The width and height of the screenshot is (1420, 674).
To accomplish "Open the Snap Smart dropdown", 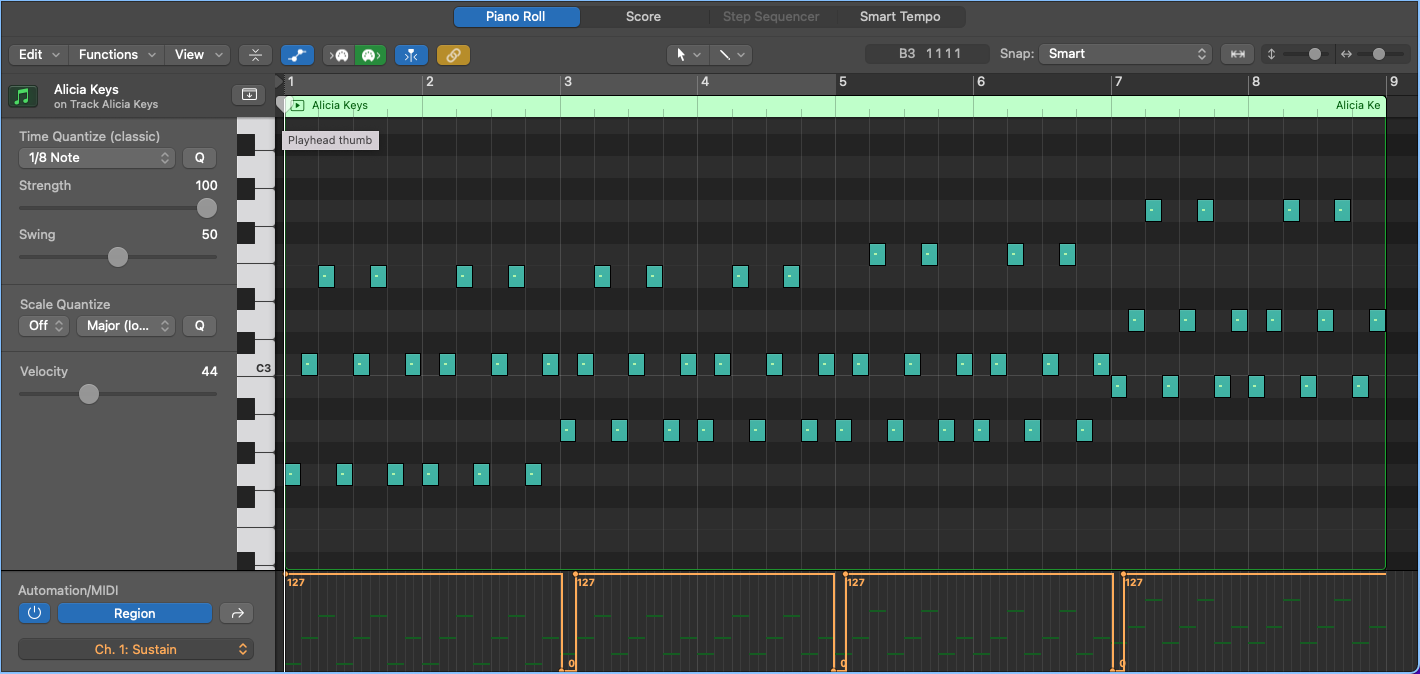I will (x=1125, y=54).
